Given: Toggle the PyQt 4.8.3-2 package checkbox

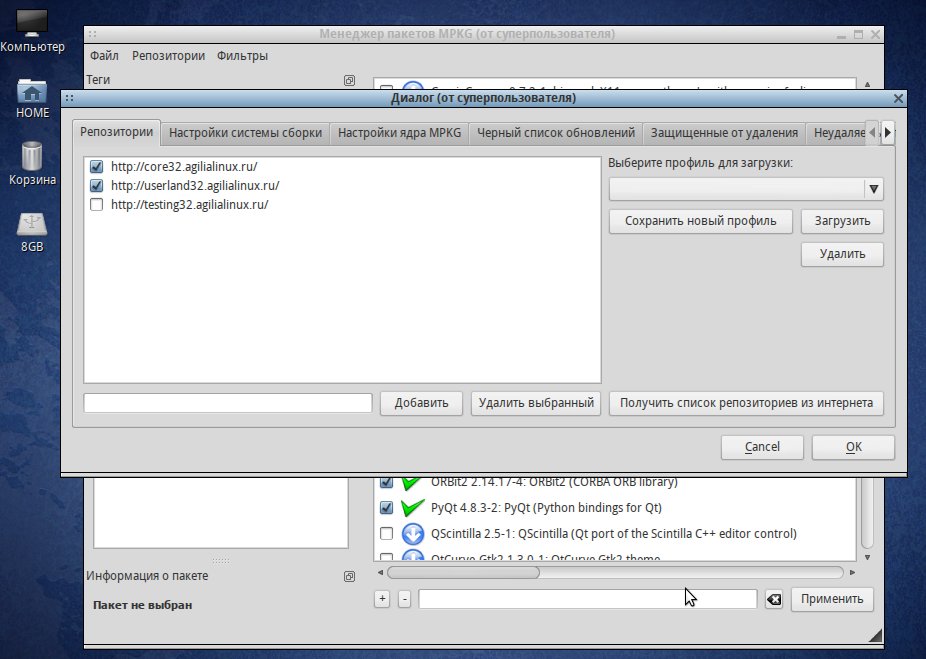Looking at the screenshot, I should 386,507.
